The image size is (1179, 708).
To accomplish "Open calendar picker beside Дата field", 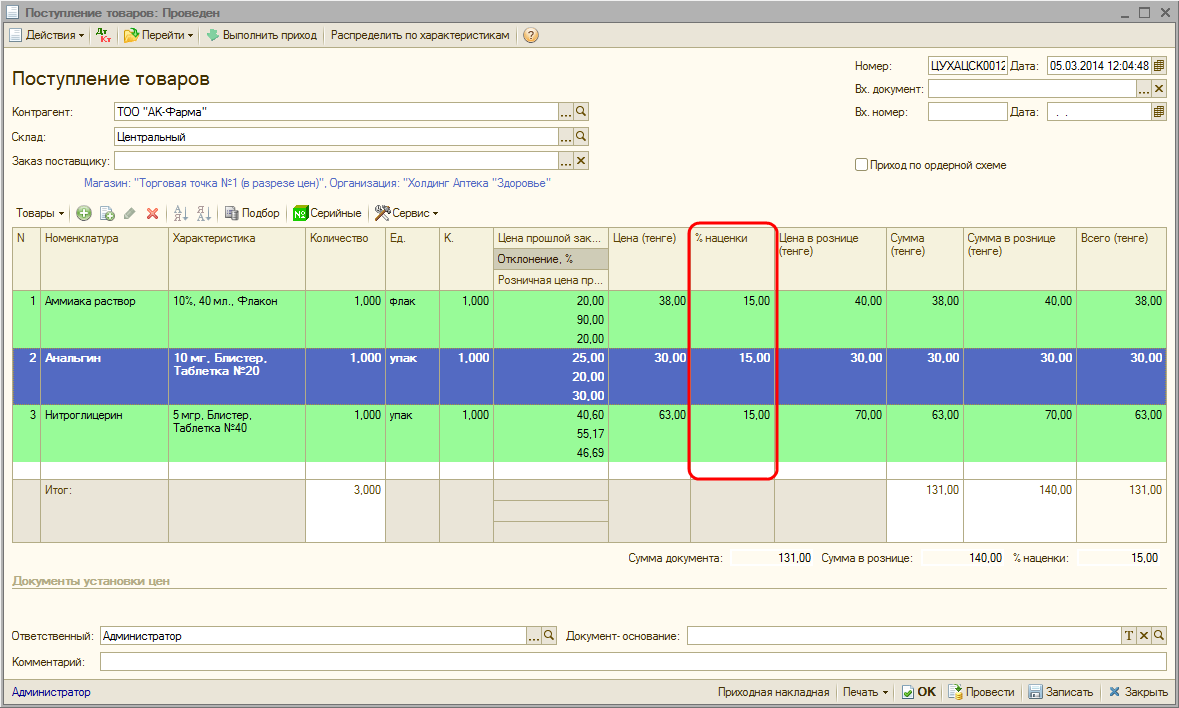I will pos(1159,66).
